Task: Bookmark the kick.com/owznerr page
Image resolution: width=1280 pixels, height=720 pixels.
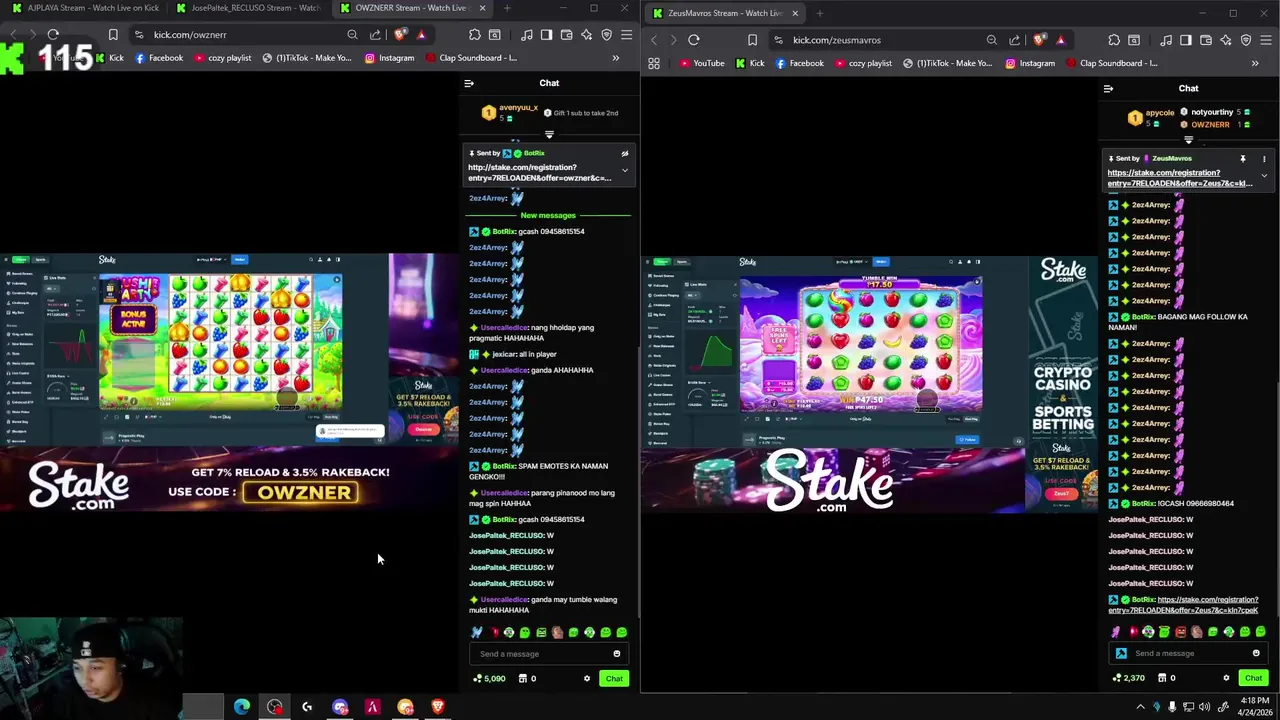Action: [x=113, y=34]
